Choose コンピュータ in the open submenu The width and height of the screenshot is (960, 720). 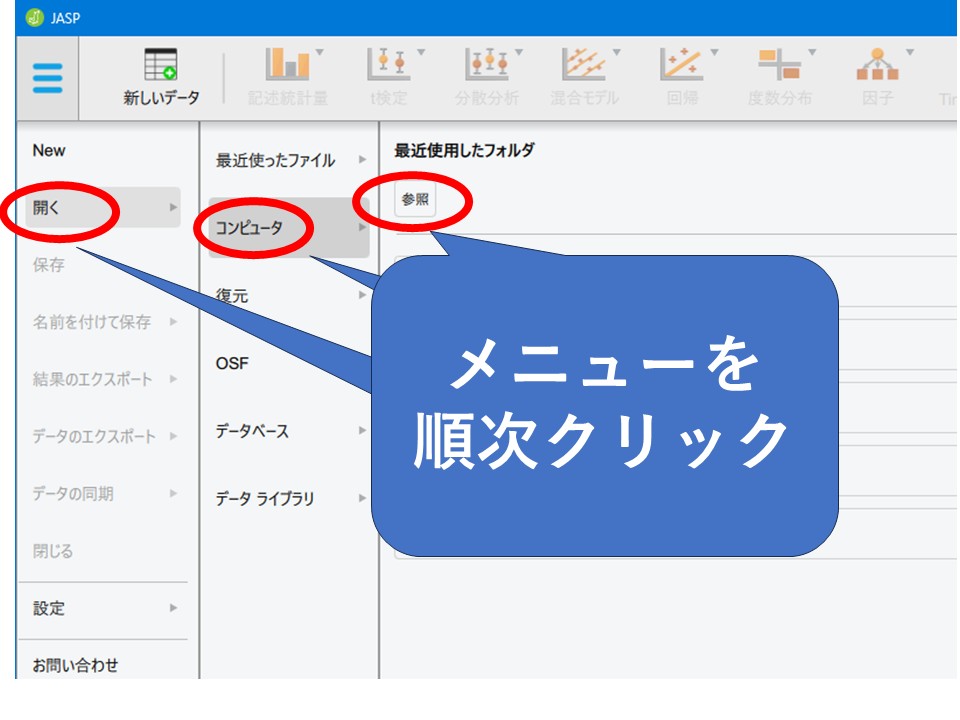pyautogui.click(x=289, y=228)
